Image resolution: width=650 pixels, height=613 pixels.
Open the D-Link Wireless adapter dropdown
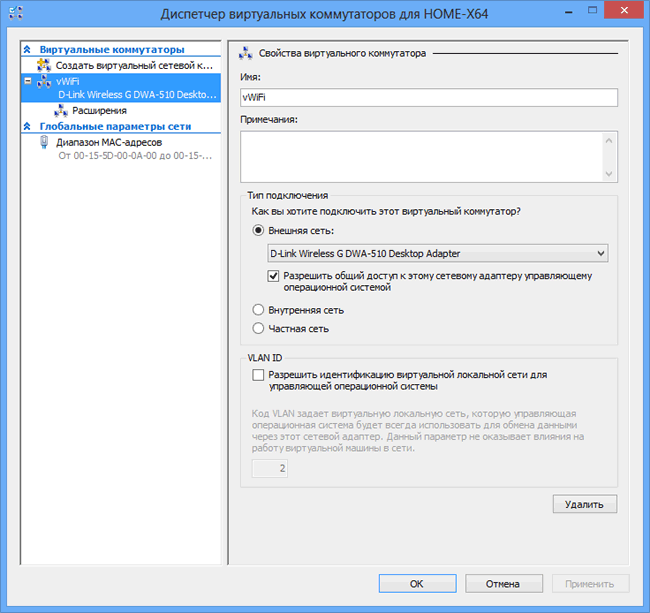point(601,253)
